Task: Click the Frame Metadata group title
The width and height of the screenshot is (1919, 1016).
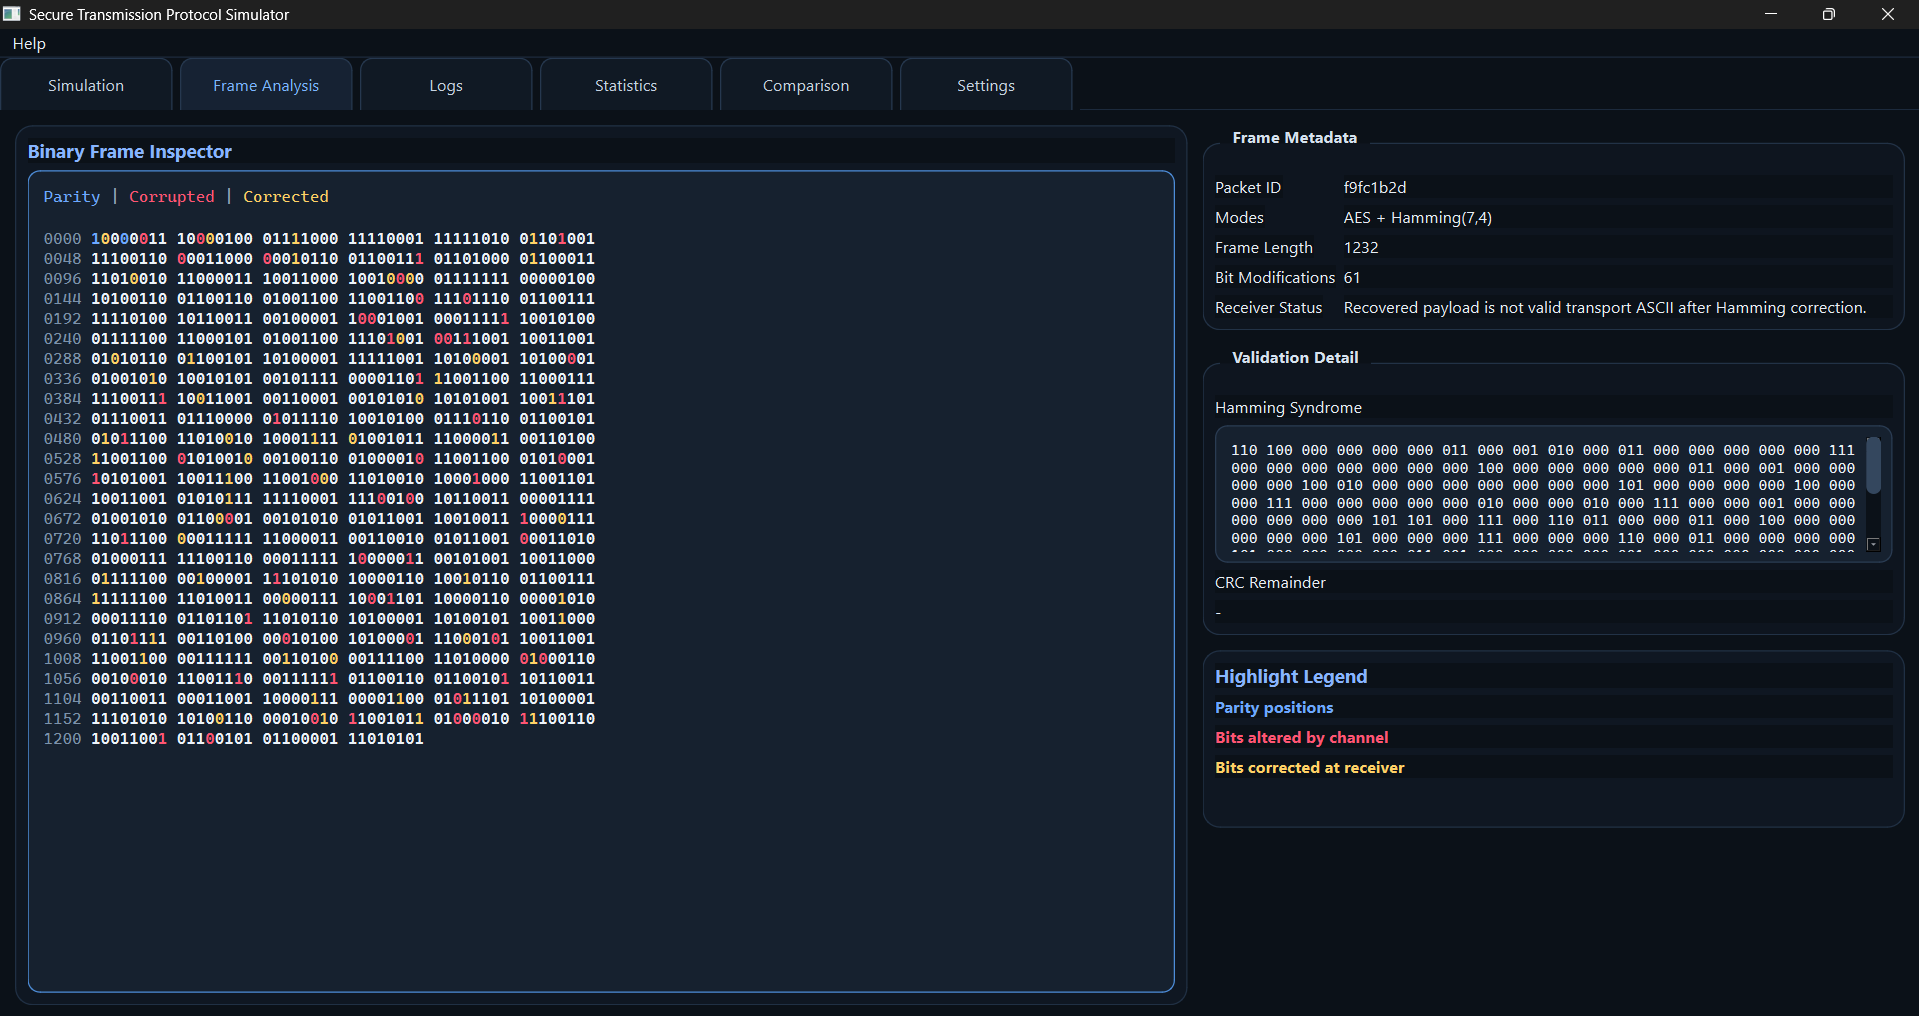Action: click(x=1295, y=138)
